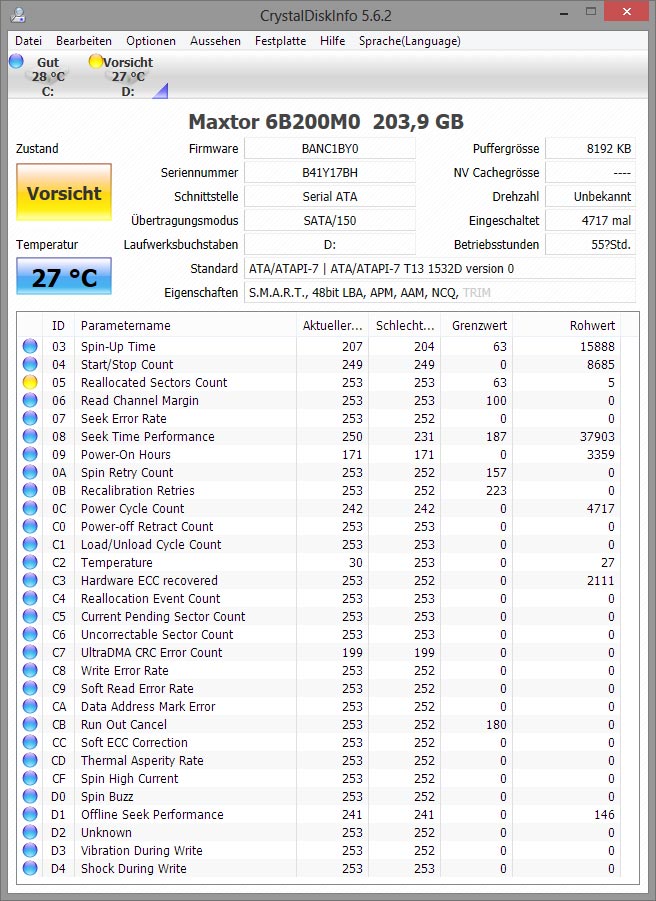Click the ID column header
The height and width of the screenshot is (901, 656).
pos(58,325)
